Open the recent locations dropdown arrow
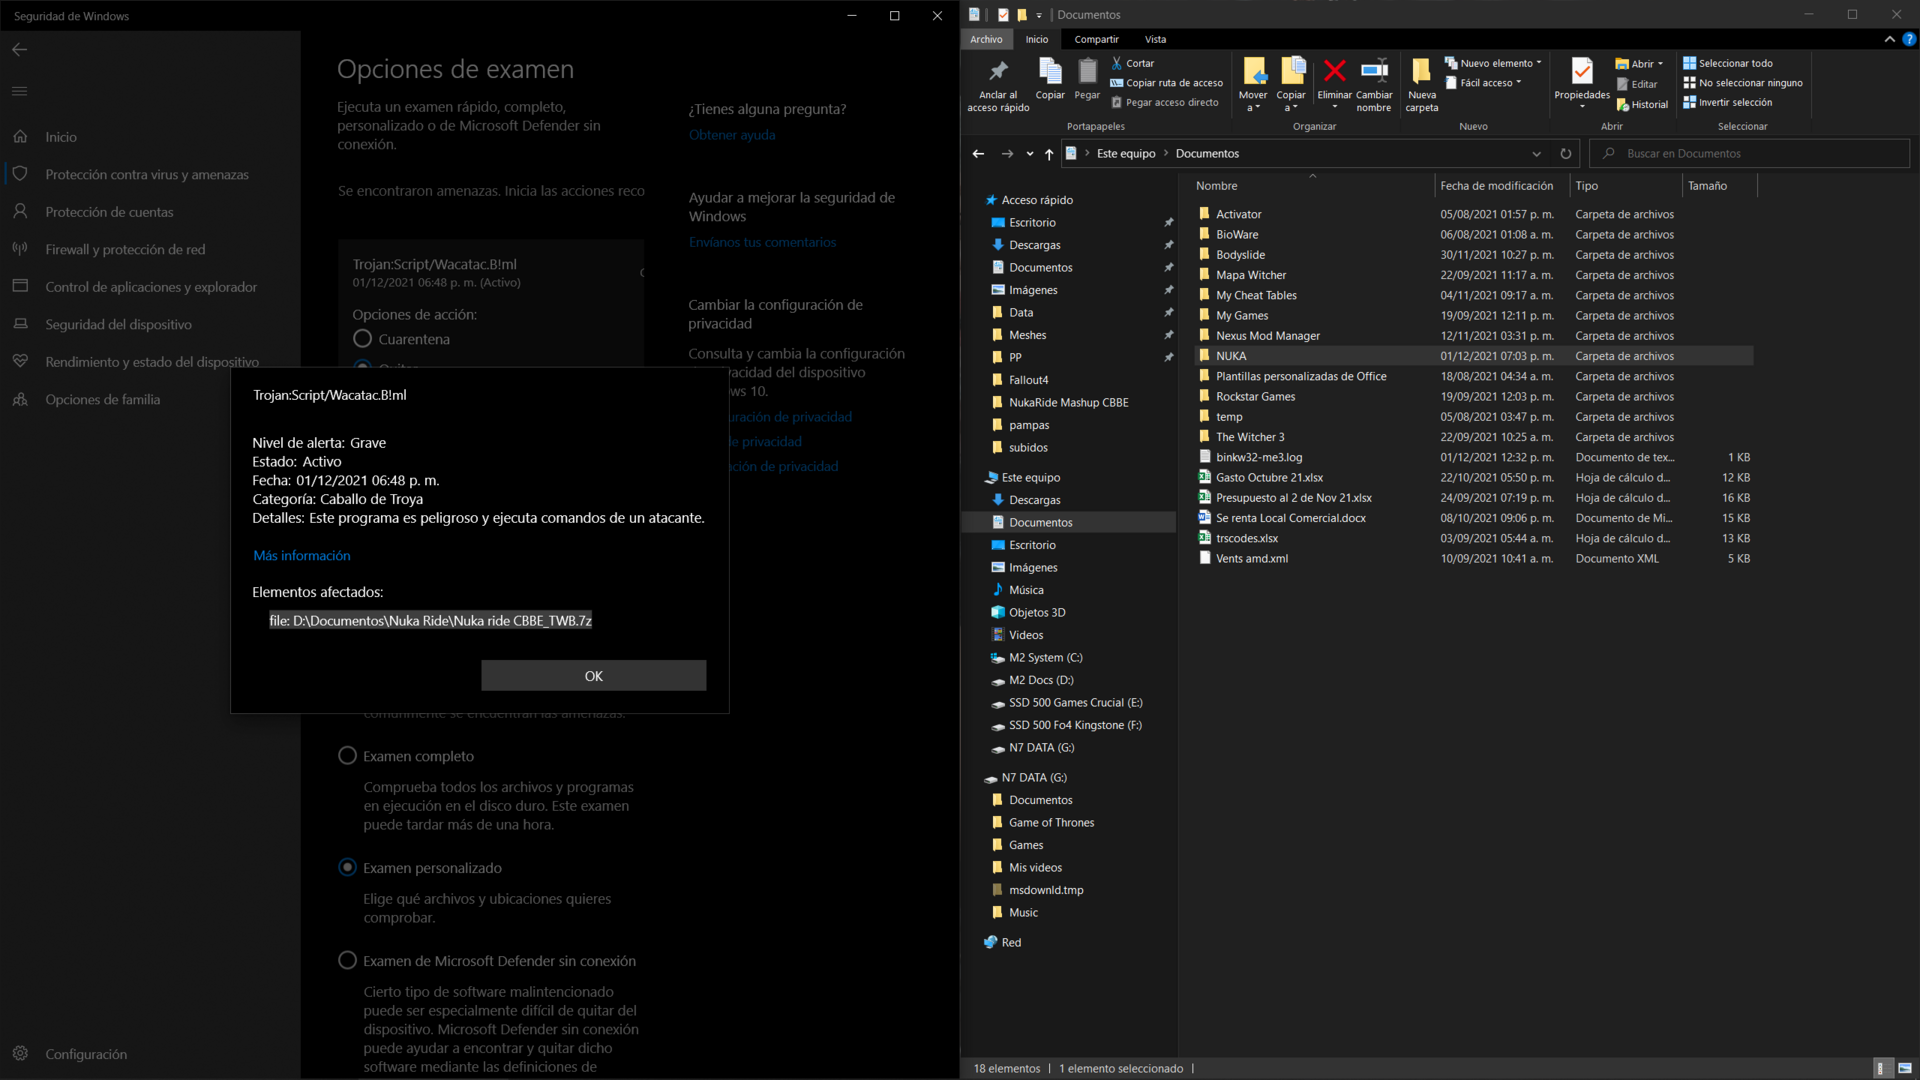1920x1080 pixels. tap(1029, 153)
